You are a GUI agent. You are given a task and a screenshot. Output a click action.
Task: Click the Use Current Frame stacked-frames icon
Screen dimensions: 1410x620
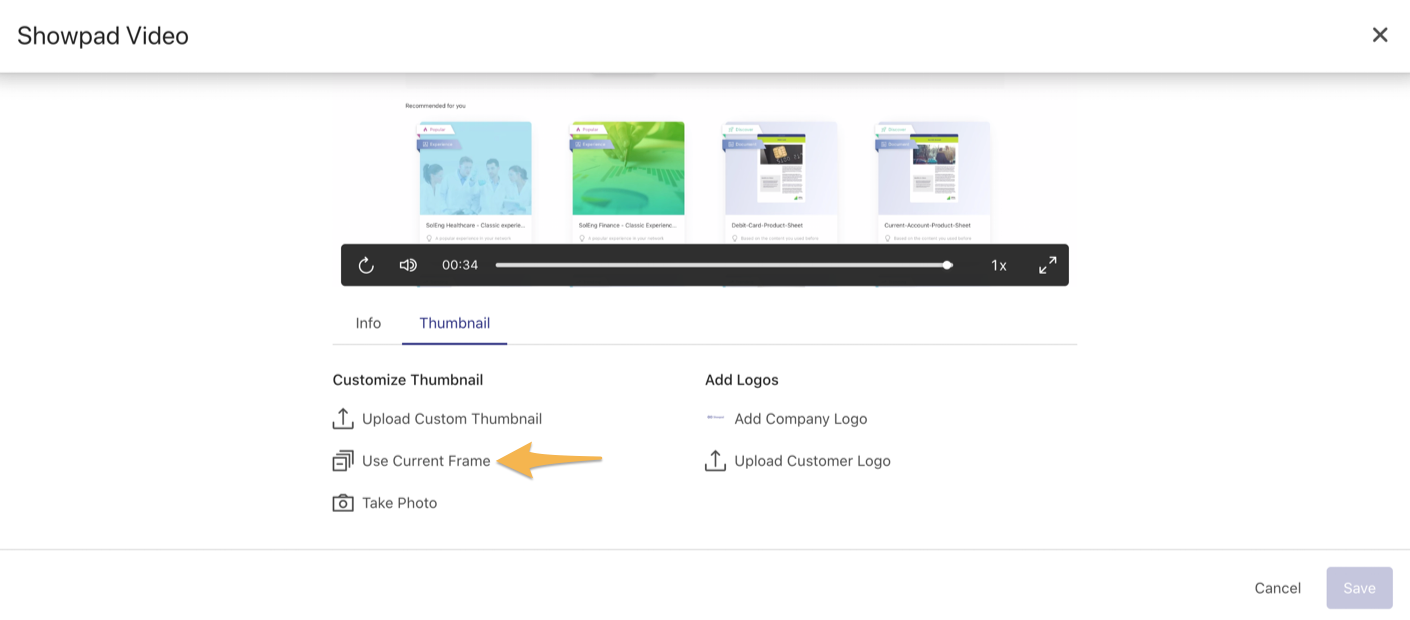coord(343,461)
